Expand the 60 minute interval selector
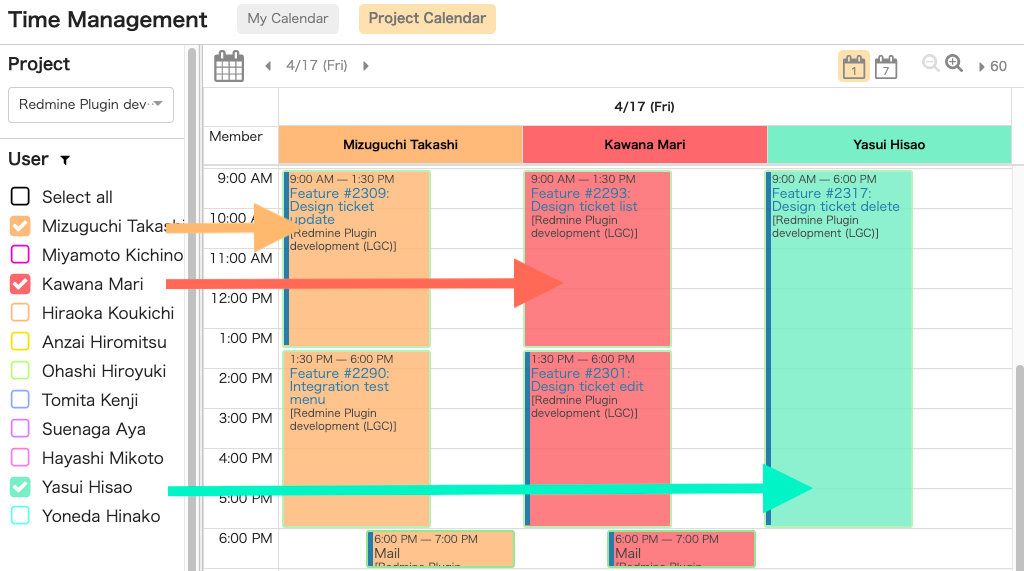 coord(993,66)
